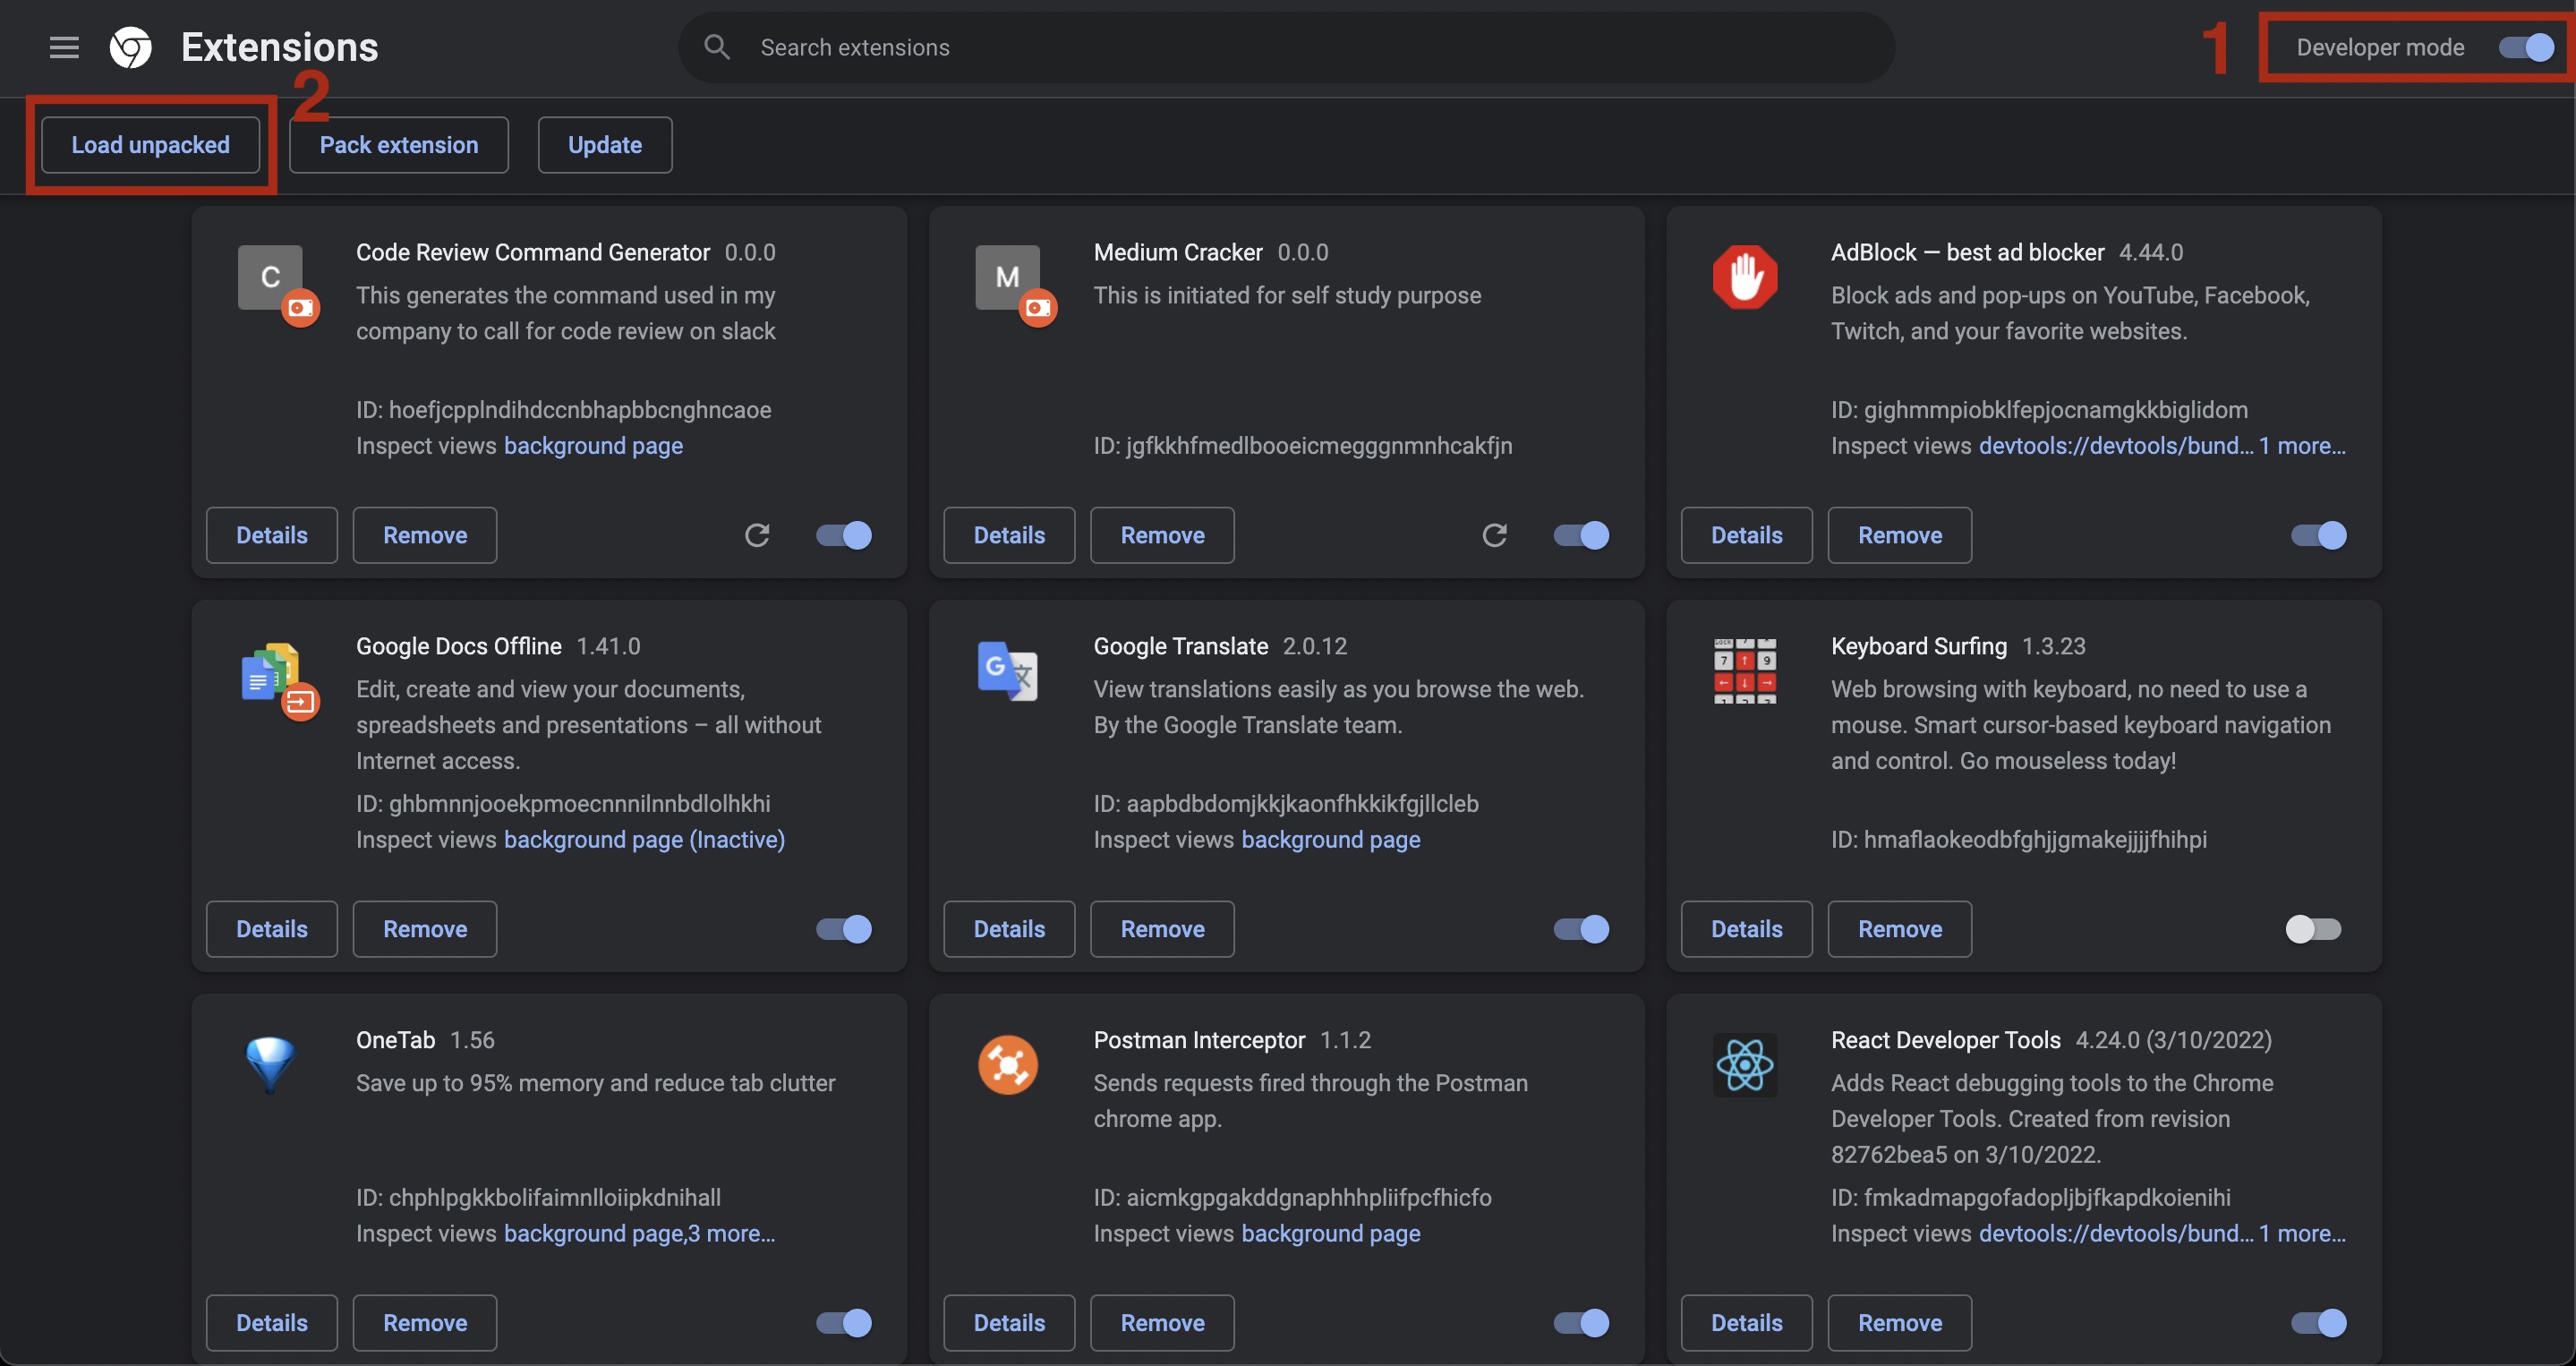Open Google Docs Offline background page link
The image size is (2576, 1366).
(x=643, y=839)
